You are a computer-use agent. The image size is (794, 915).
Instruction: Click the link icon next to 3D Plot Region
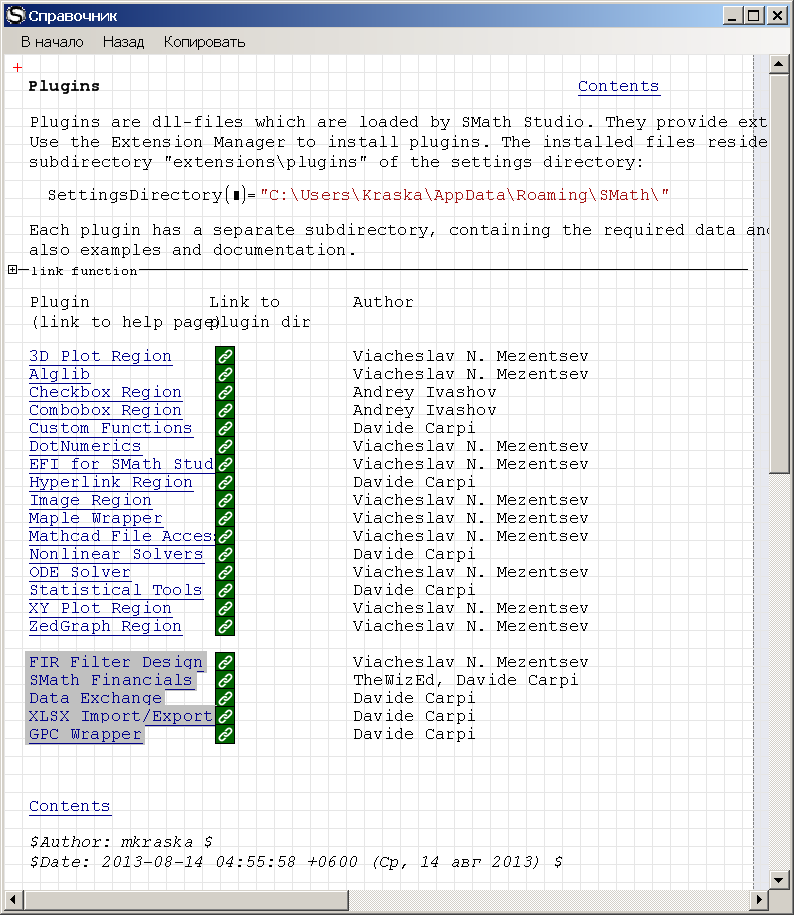click(225, 356)
